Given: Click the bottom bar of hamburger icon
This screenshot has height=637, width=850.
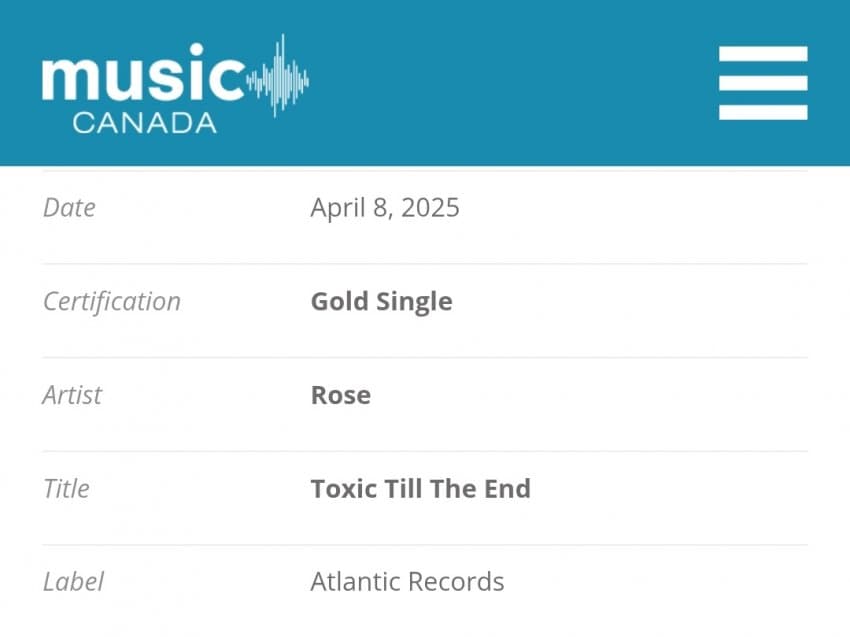Looking at the screenshot, I should point(763,112).
